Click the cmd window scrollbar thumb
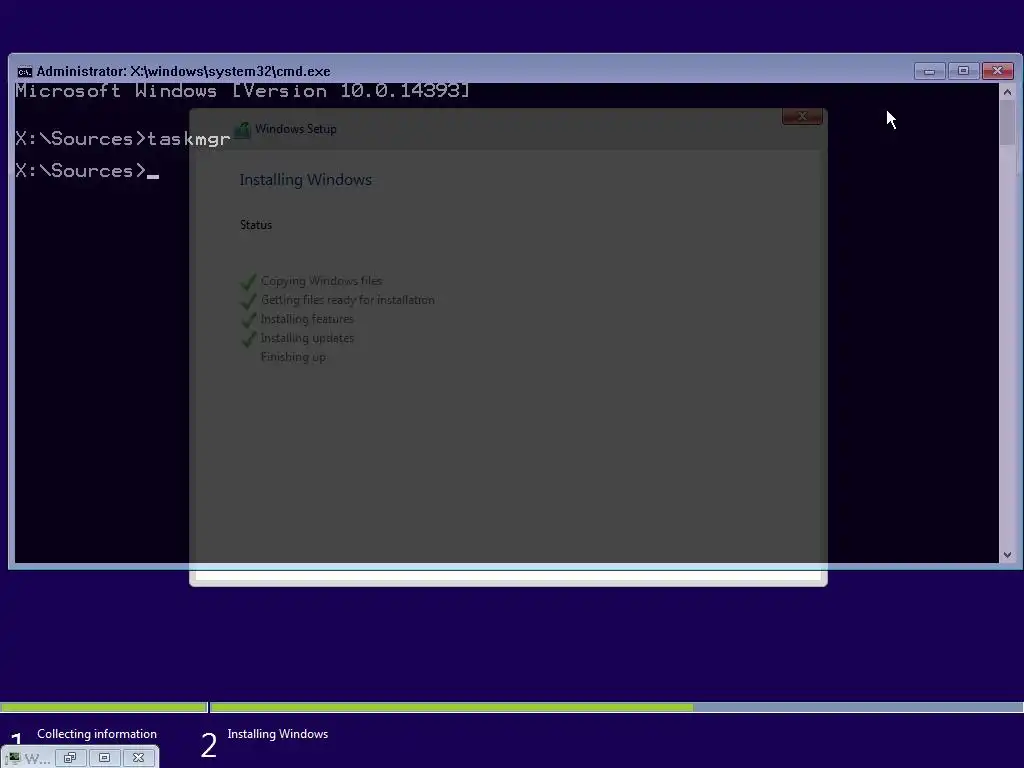The height and width of the screenshot is (768, 1024). tap(1007, 123)
